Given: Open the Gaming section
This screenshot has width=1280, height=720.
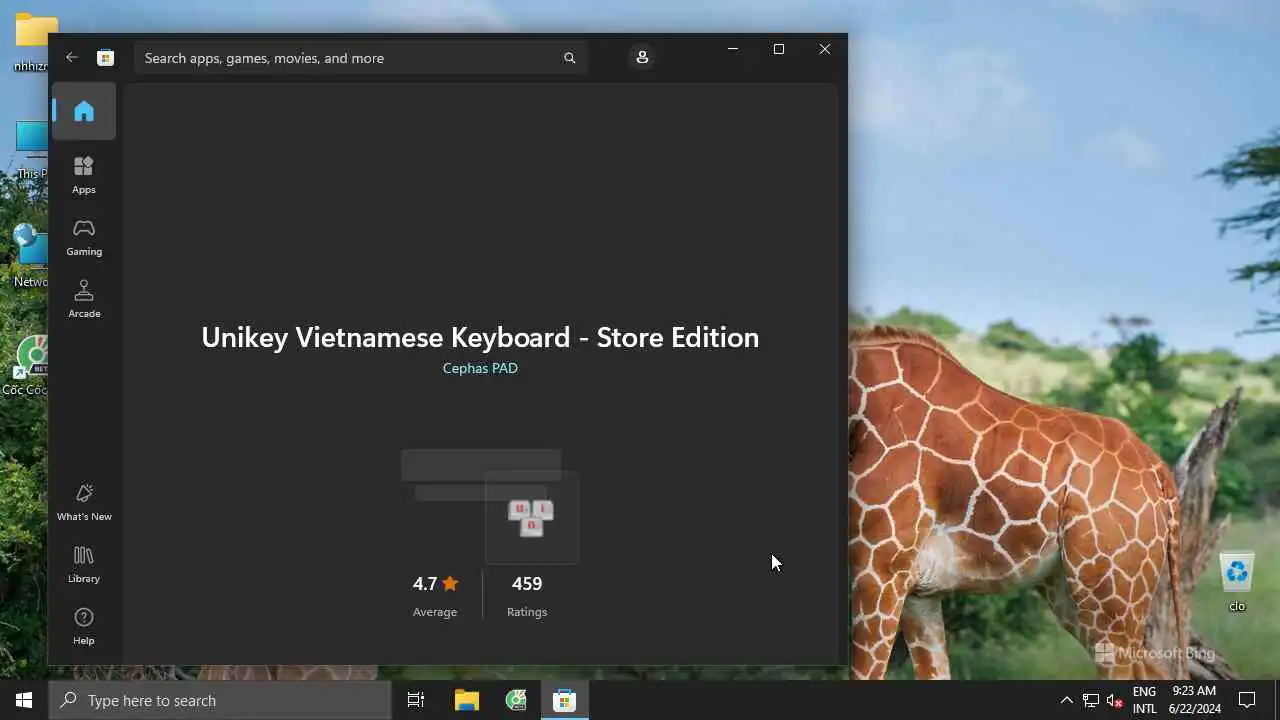Looking at the screenshot, I should pos(84,237).
